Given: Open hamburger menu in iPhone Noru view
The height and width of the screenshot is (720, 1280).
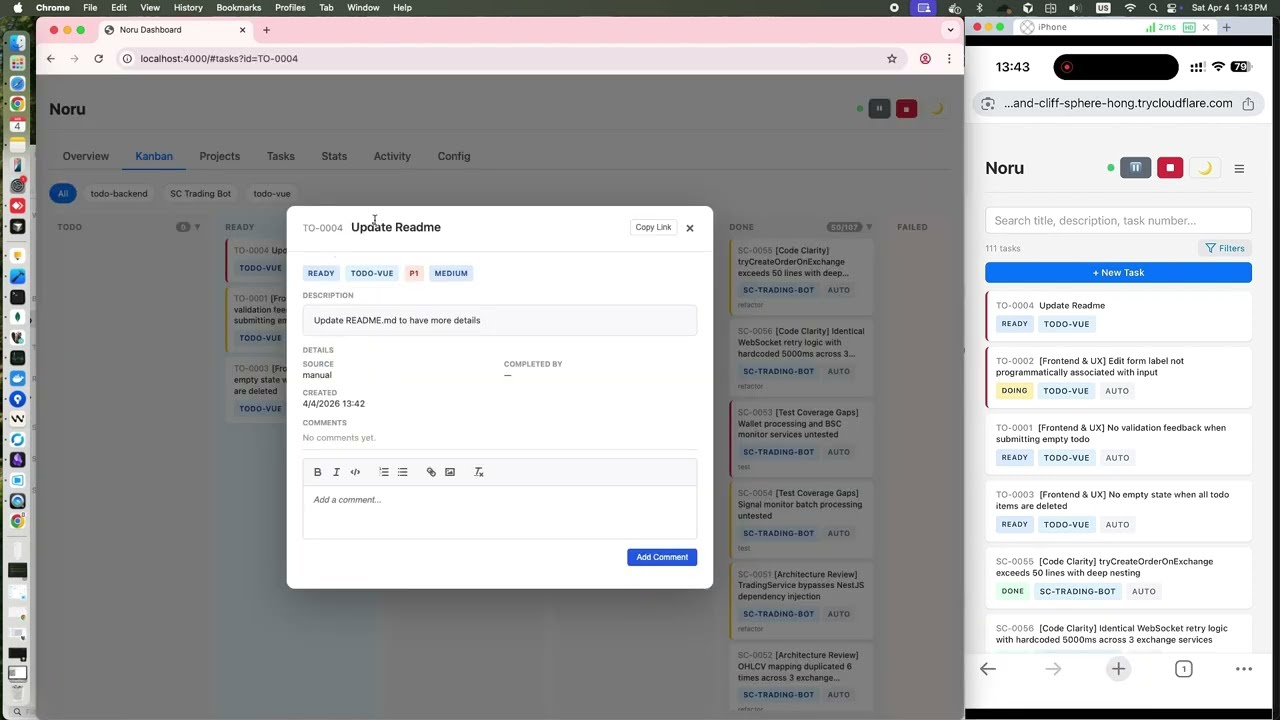Looking at the screenshot, I should tap(1239, 168).
